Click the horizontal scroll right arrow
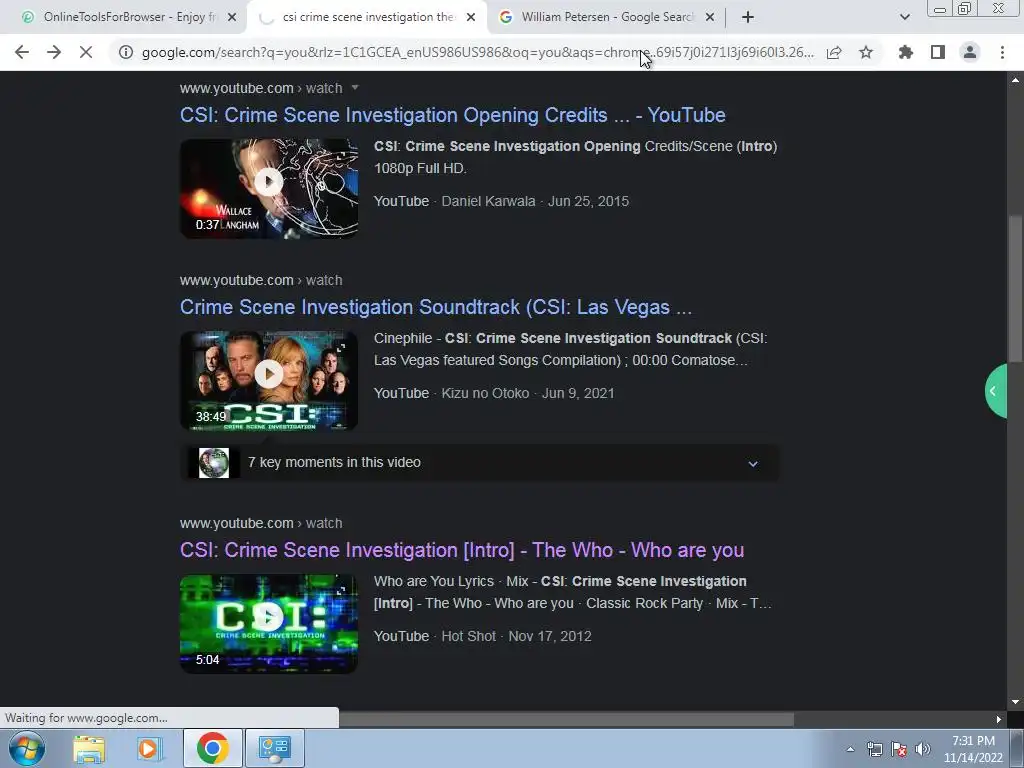This screenshot has width=1024, height=768. pyautogui.click(x=999, y=719)
